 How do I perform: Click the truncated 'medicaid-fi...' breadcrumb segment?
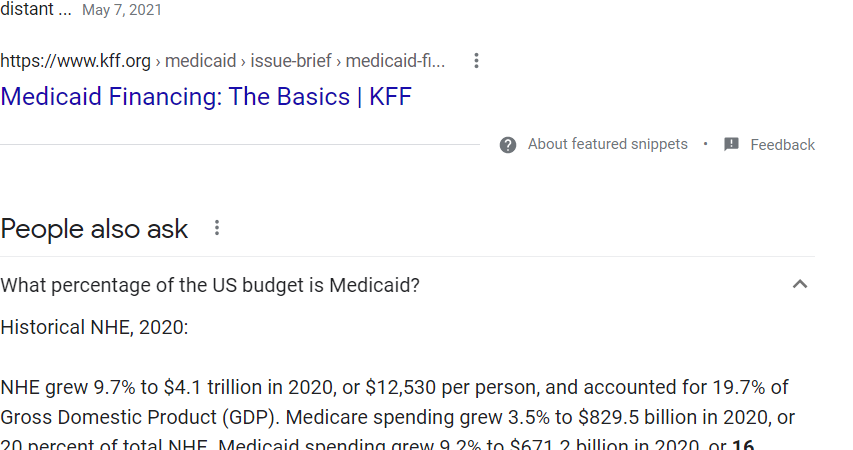point(395,61)
